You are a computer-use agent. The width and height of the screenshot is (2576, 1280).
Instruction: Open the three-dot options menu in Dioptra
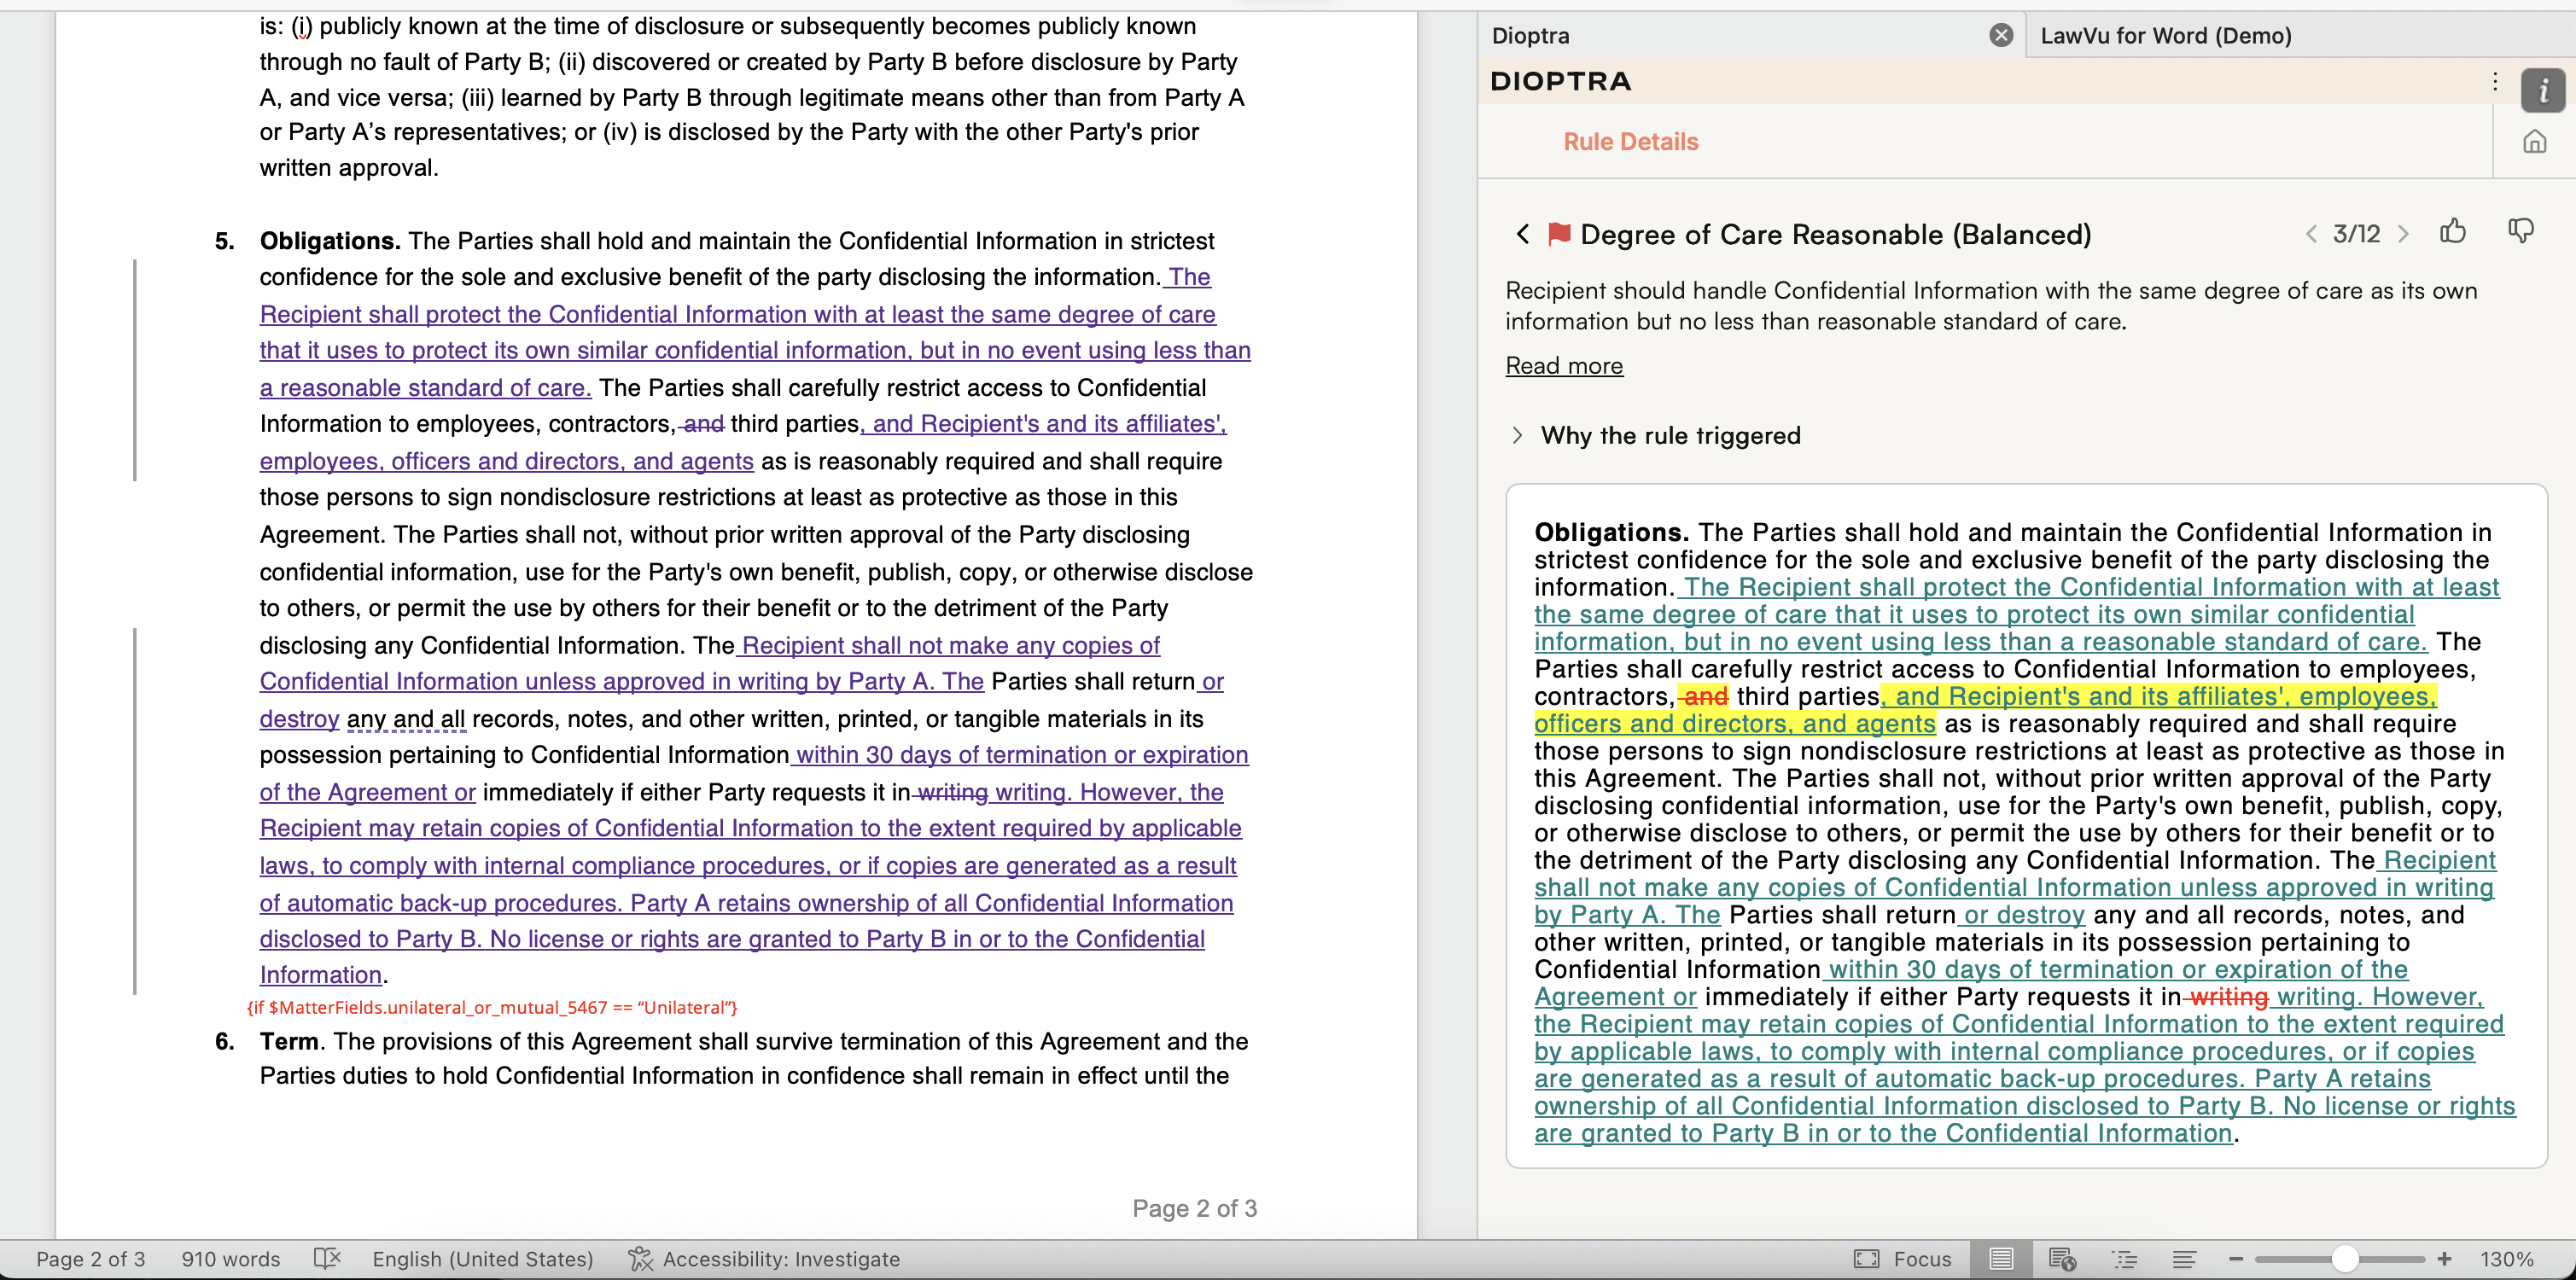[2495, 82]
